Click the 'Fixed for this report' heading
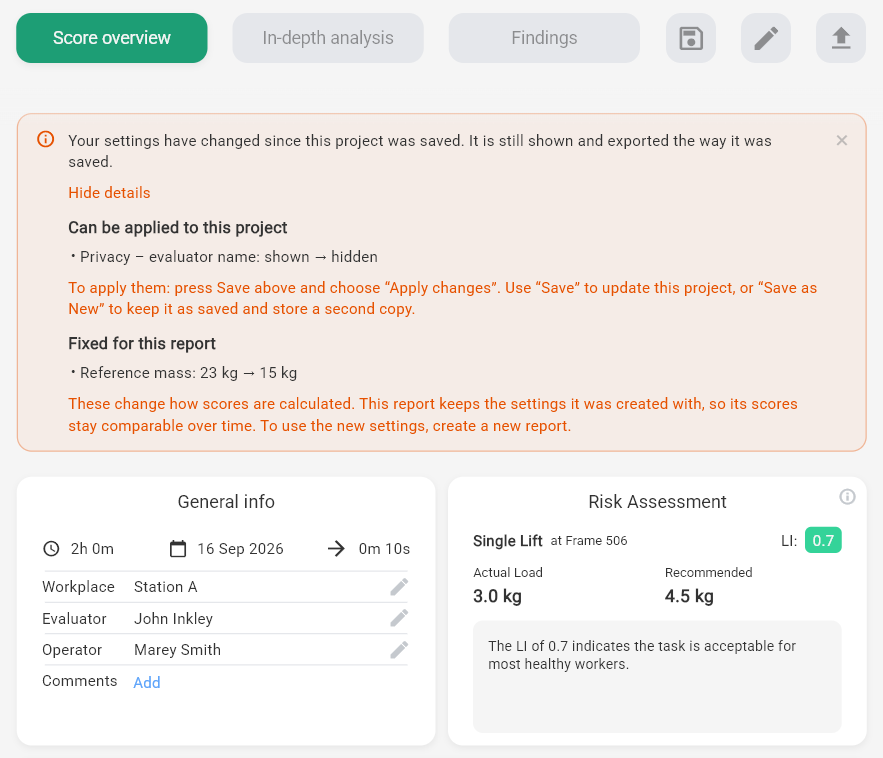Screen dimensions: 883x758 (142, 344)
